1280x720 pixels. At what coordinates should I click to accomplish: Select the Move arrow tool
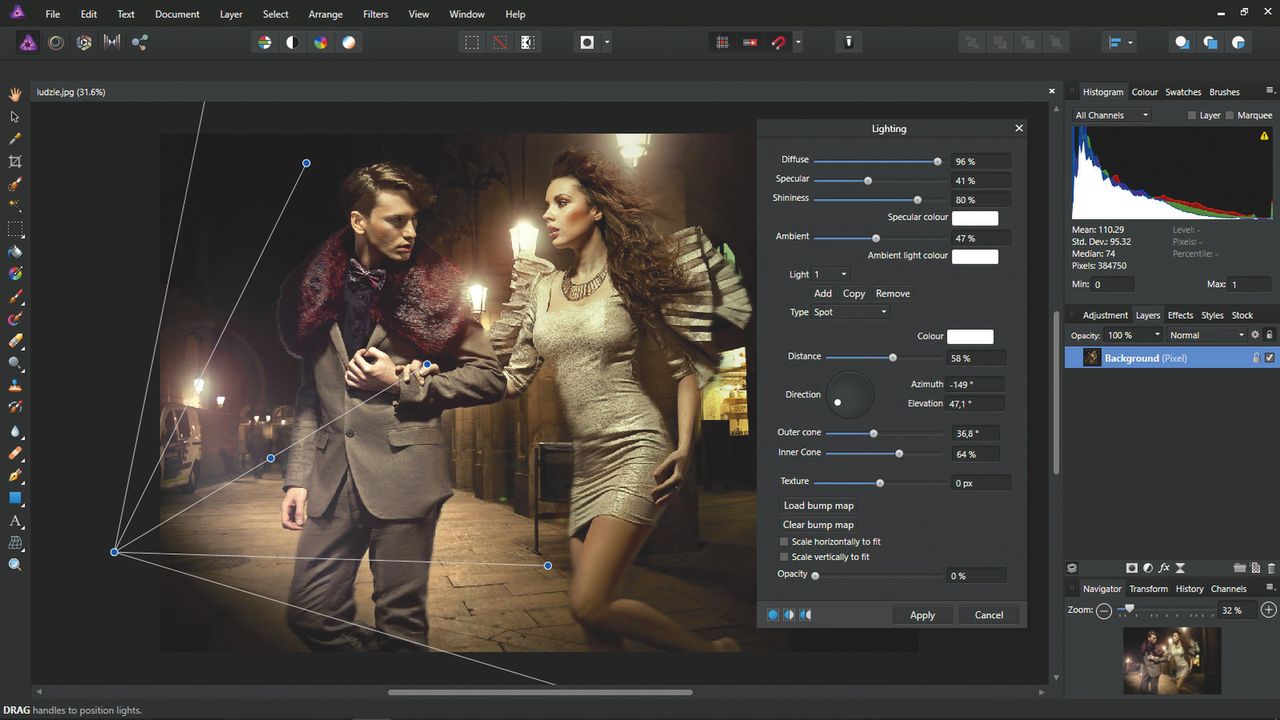click(15, 117)
